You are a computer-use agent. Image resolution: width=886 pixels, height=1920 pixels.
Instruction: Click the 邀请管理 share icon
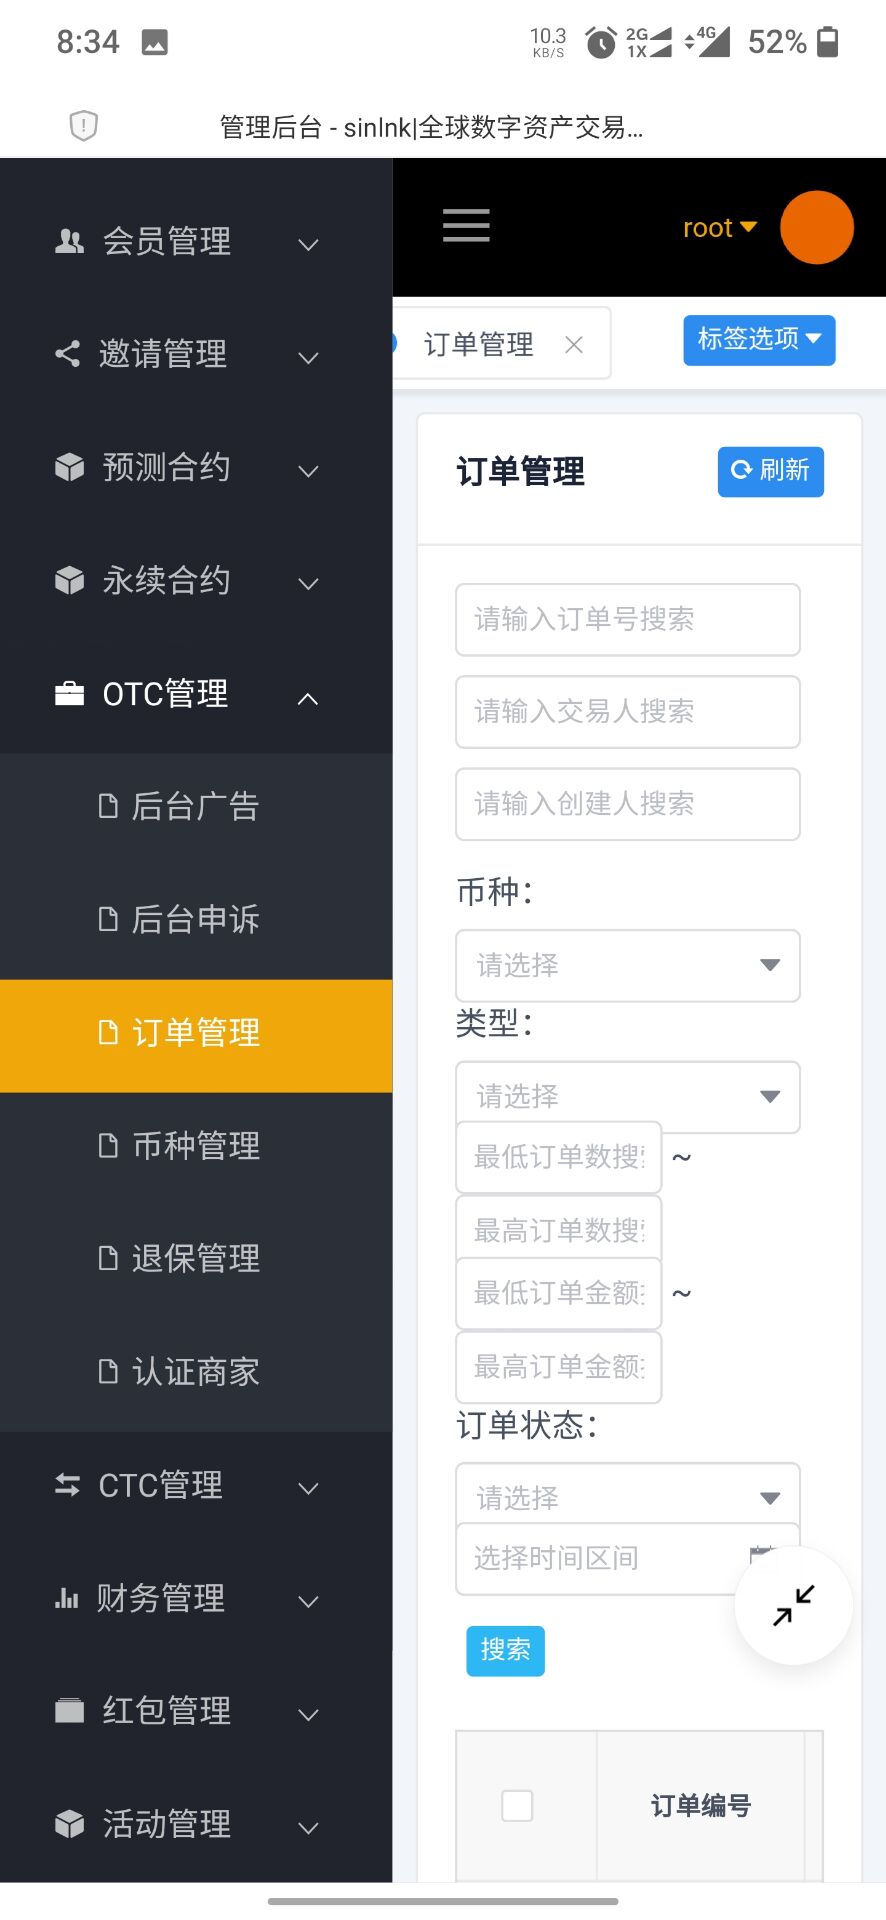coord(67,354)
